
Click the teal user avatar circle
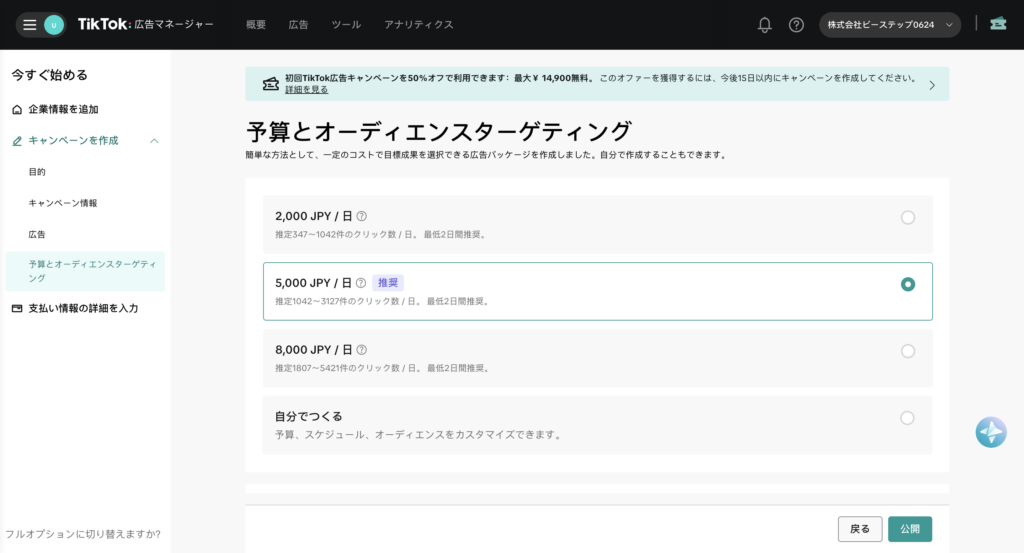[x=54, y=25]
